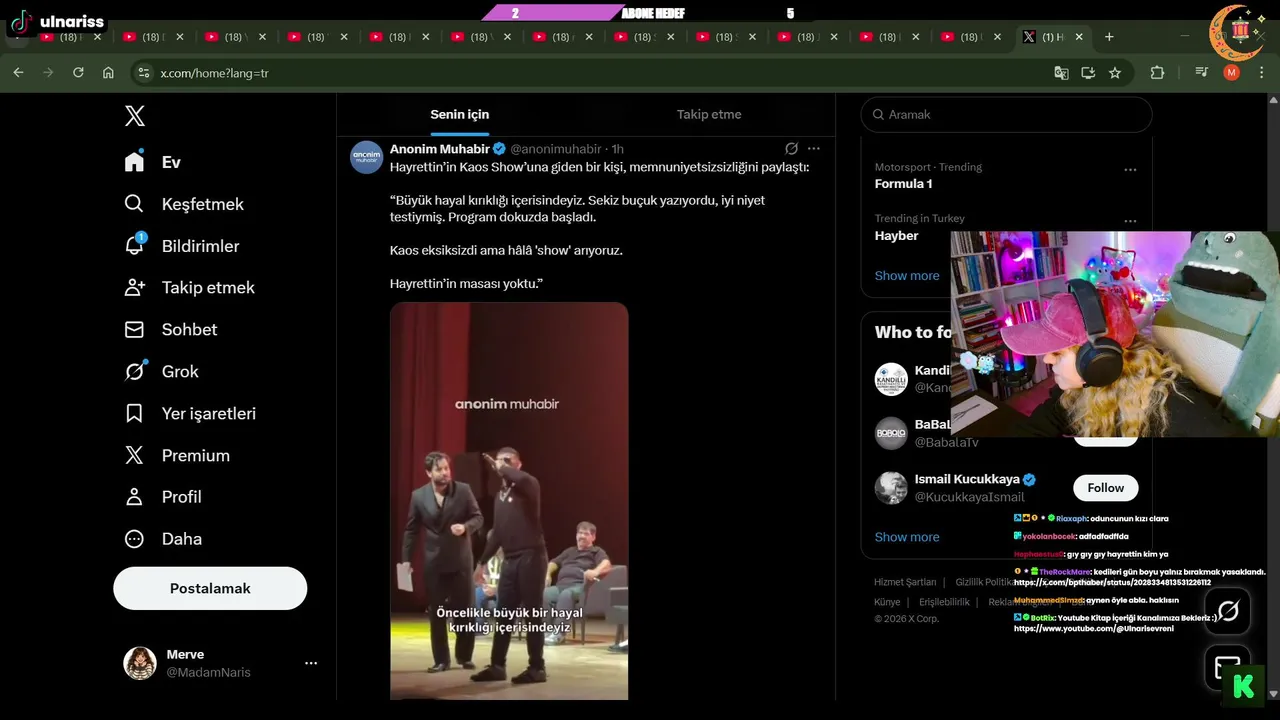Viewport: 1280px width, 720px height.
Task: Open more options on Anonim Muhabir post
Action: tap(814, 149)
